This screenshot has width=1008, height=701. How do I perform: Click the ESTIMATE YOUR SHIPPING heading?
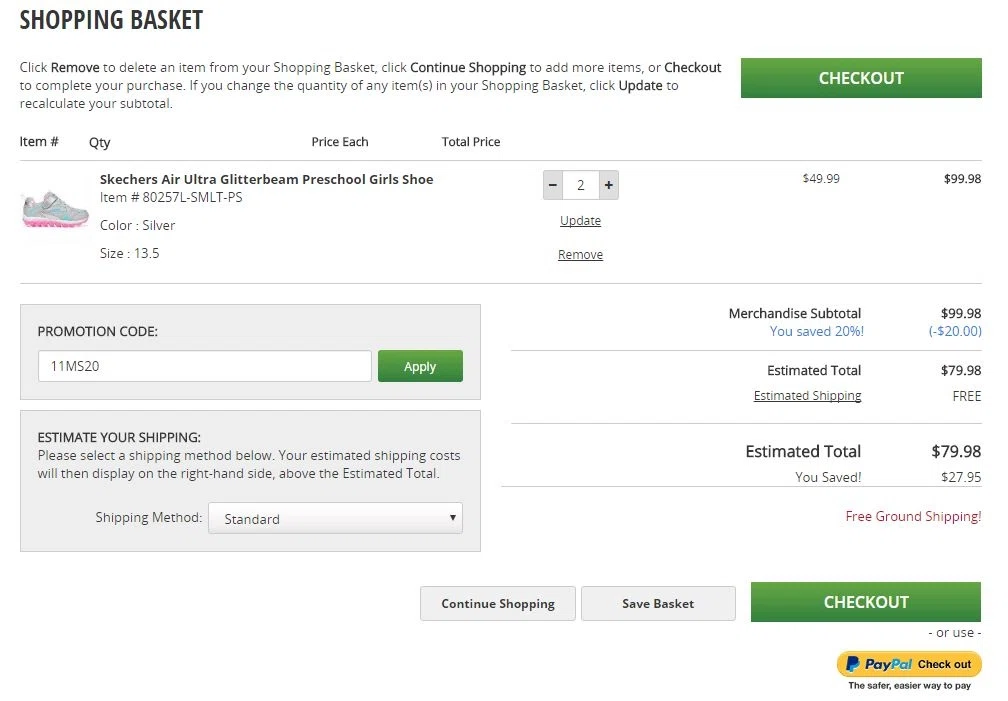pyautogui.click(x=119, y=437)
